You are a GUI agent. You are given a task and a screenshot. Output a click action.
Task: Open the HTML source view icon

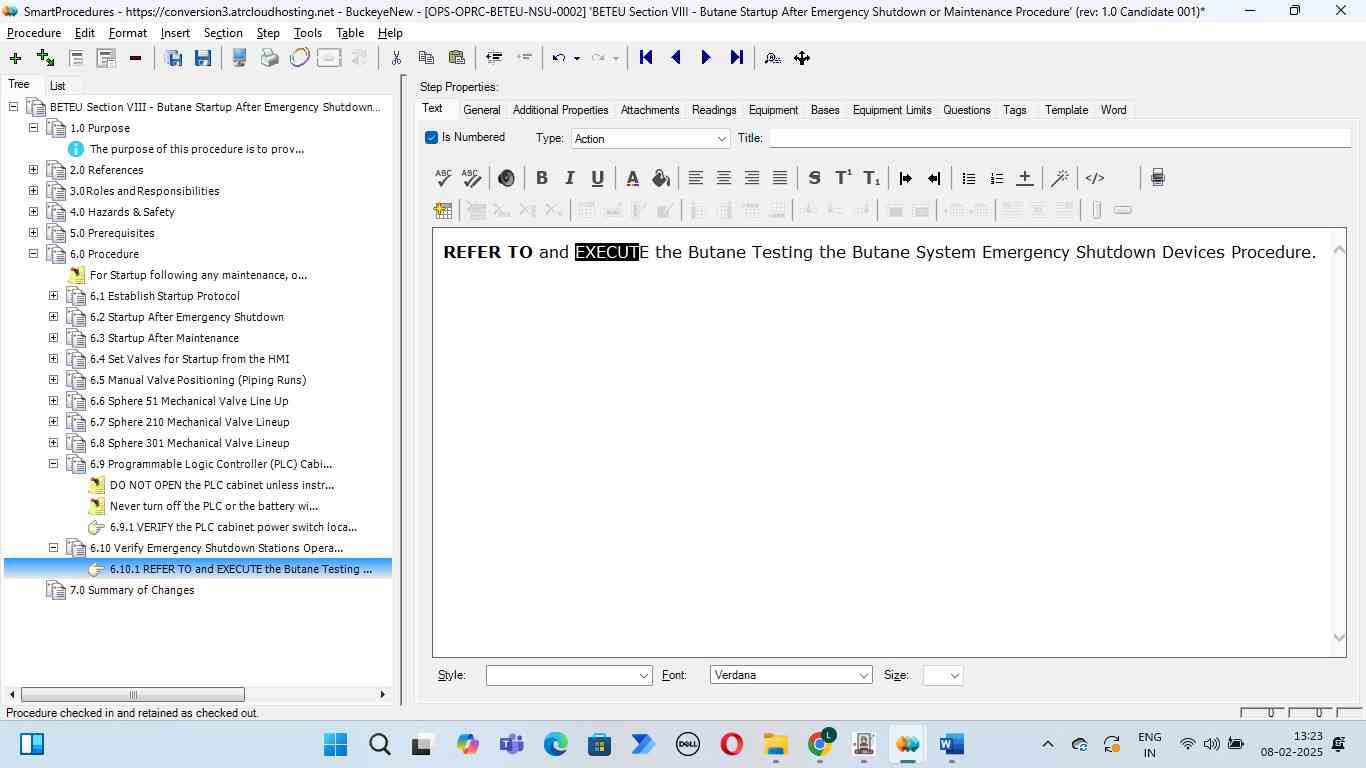[x=1095, y=178]
